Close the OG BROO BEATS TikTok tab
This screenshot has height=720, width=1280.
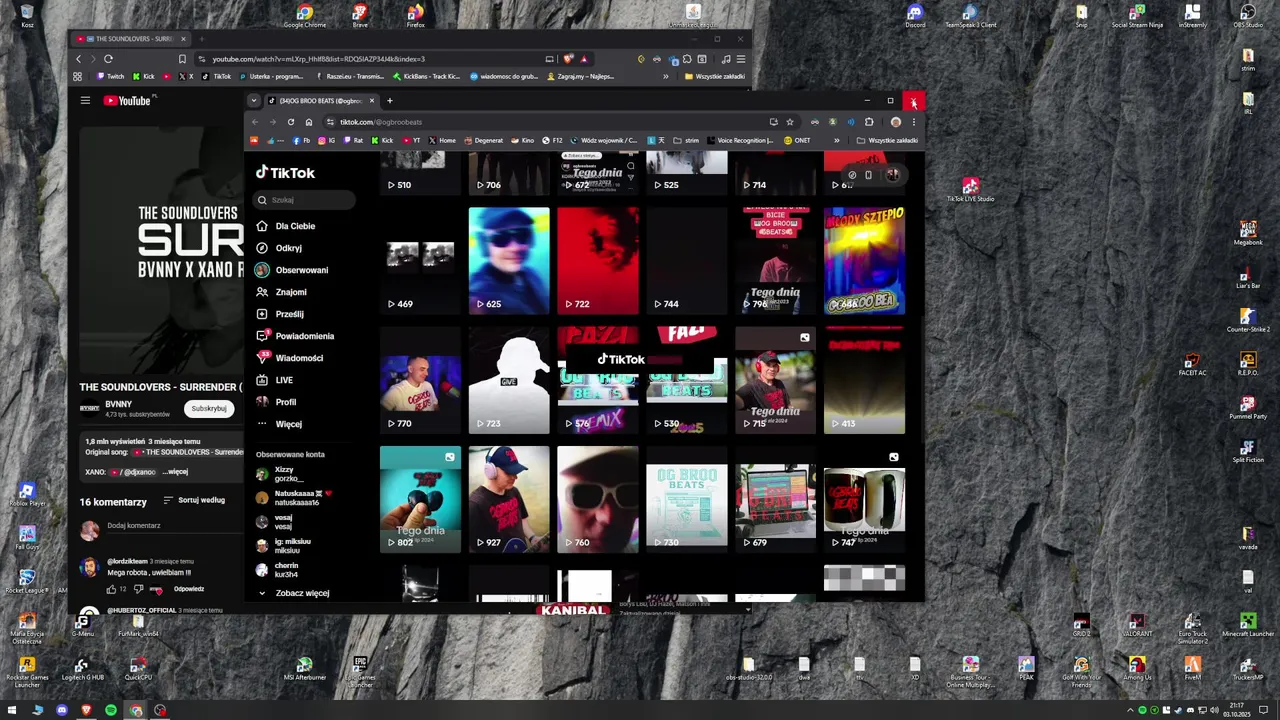(x=372, y=100)
